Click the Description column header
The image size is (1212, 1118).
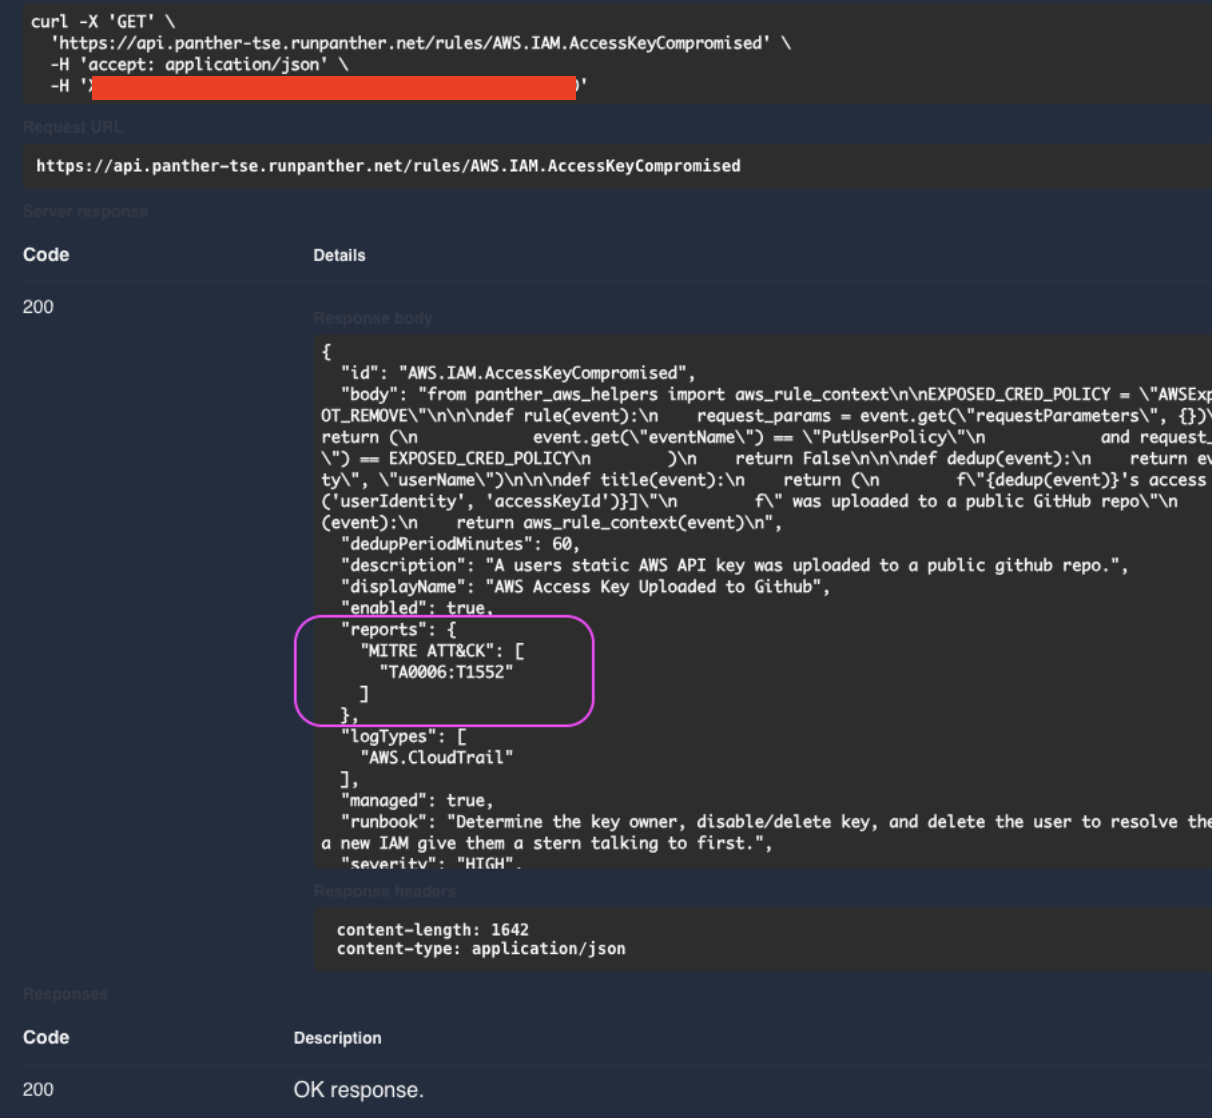coord(337,1038)
